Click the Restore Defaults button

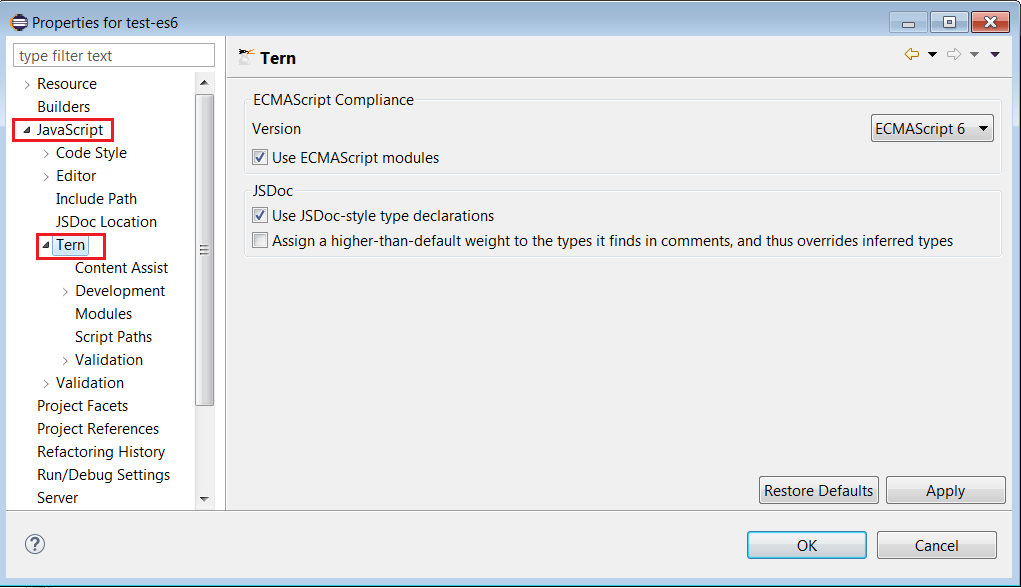point(818,490)
